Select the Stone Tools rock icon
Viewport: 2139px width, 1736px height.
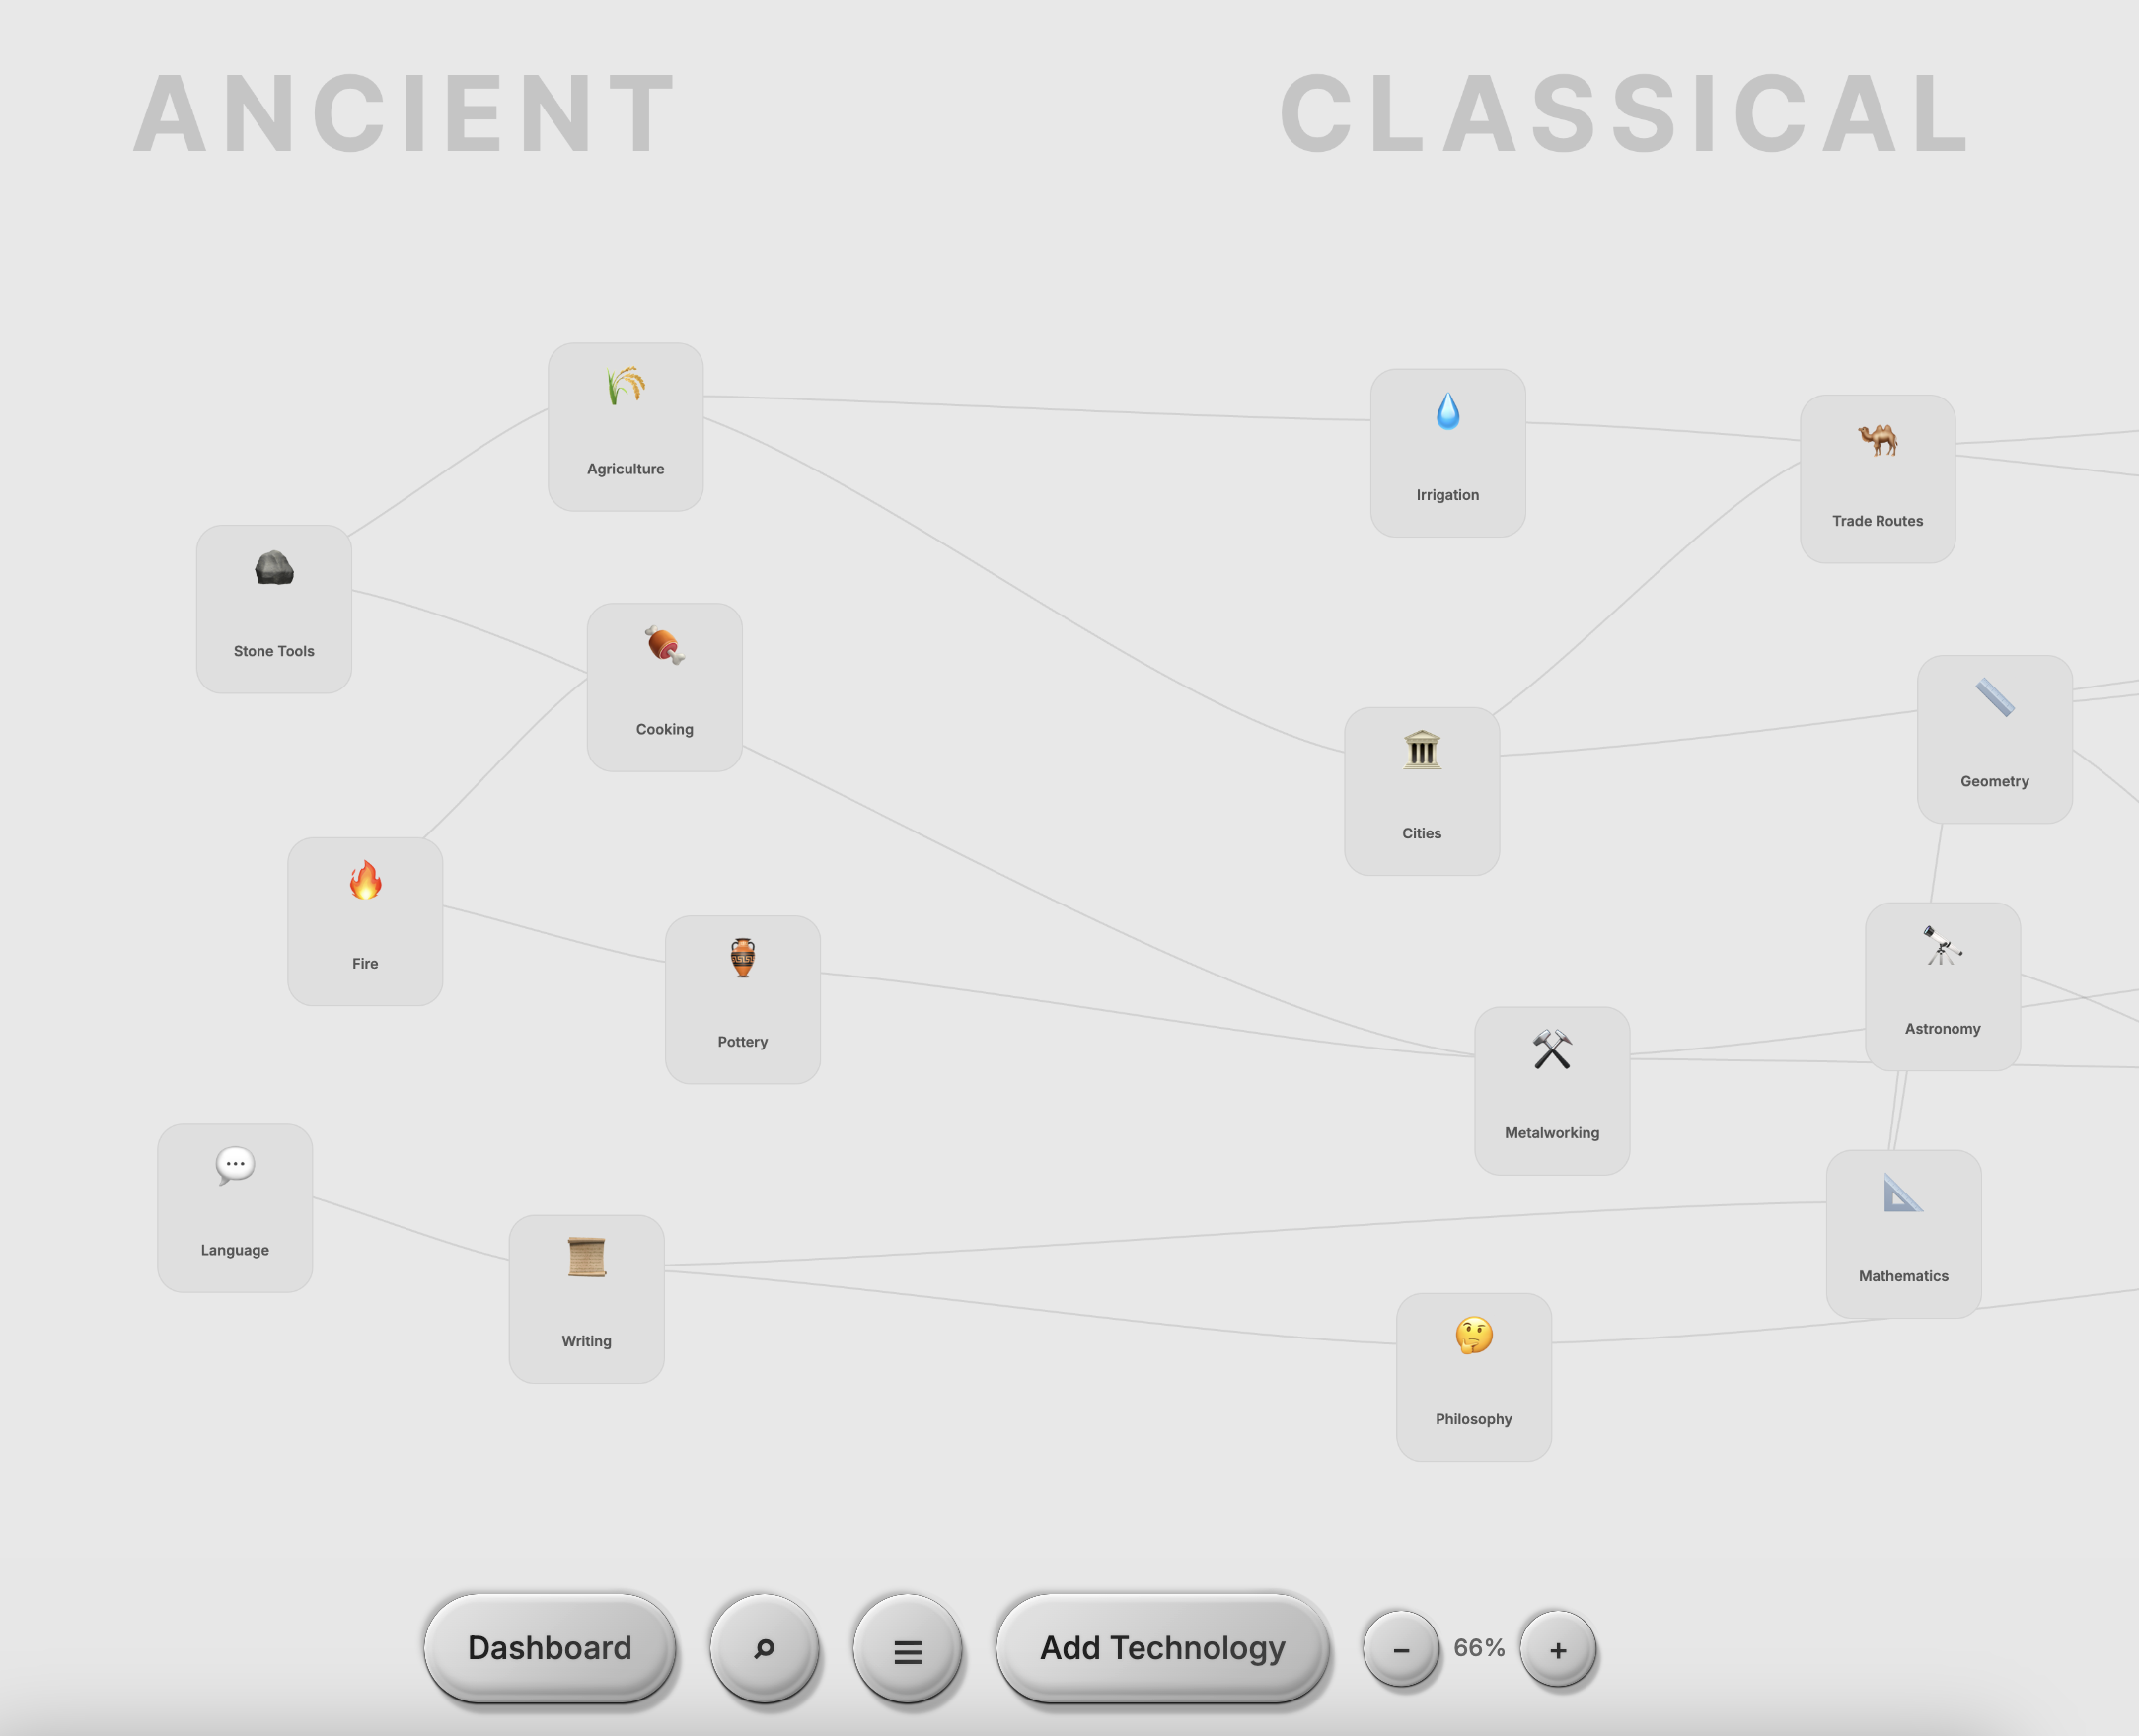(274, 569)
